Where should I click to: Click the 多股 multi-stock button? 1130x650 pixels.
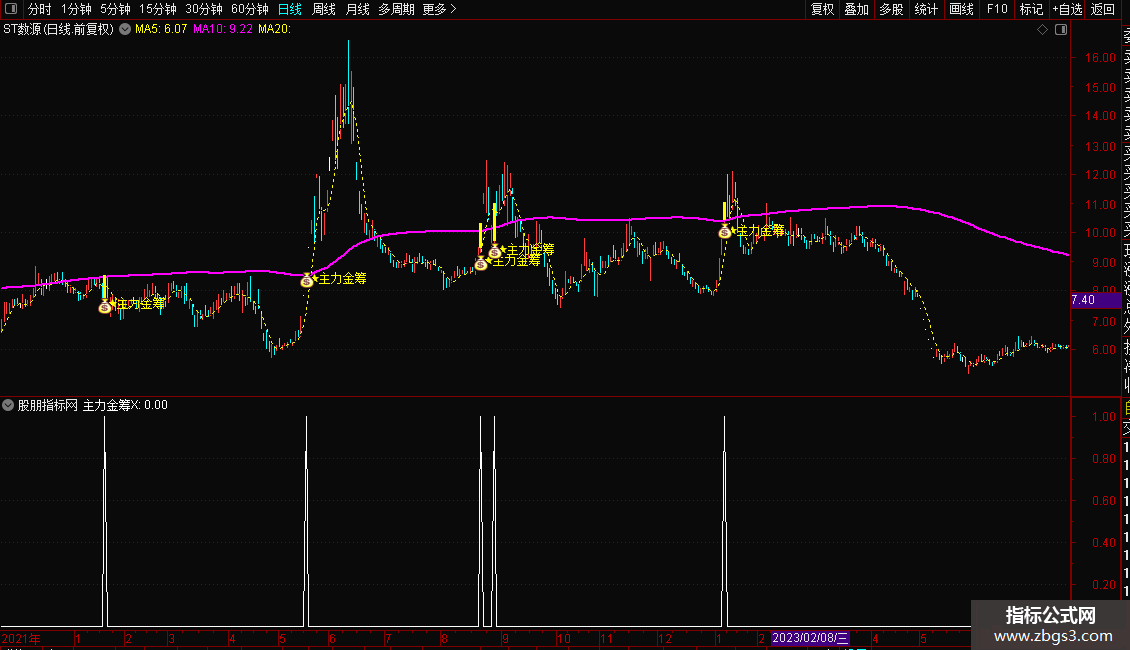tap(891, 9)
